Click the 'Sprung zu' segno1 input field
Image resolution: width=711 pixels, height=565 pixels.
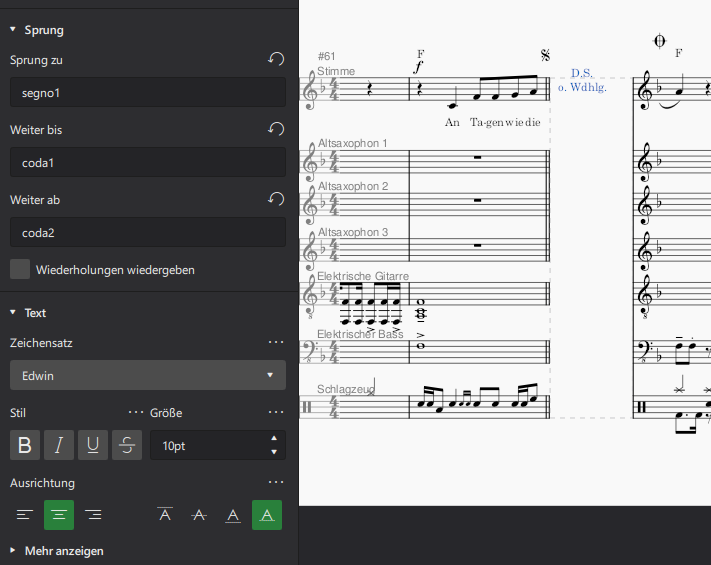click(148, 93)
